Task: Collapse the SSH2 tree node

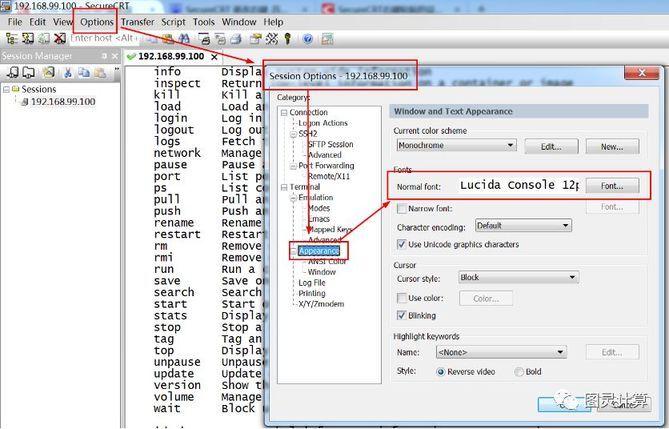Action: tap(293, 134)
